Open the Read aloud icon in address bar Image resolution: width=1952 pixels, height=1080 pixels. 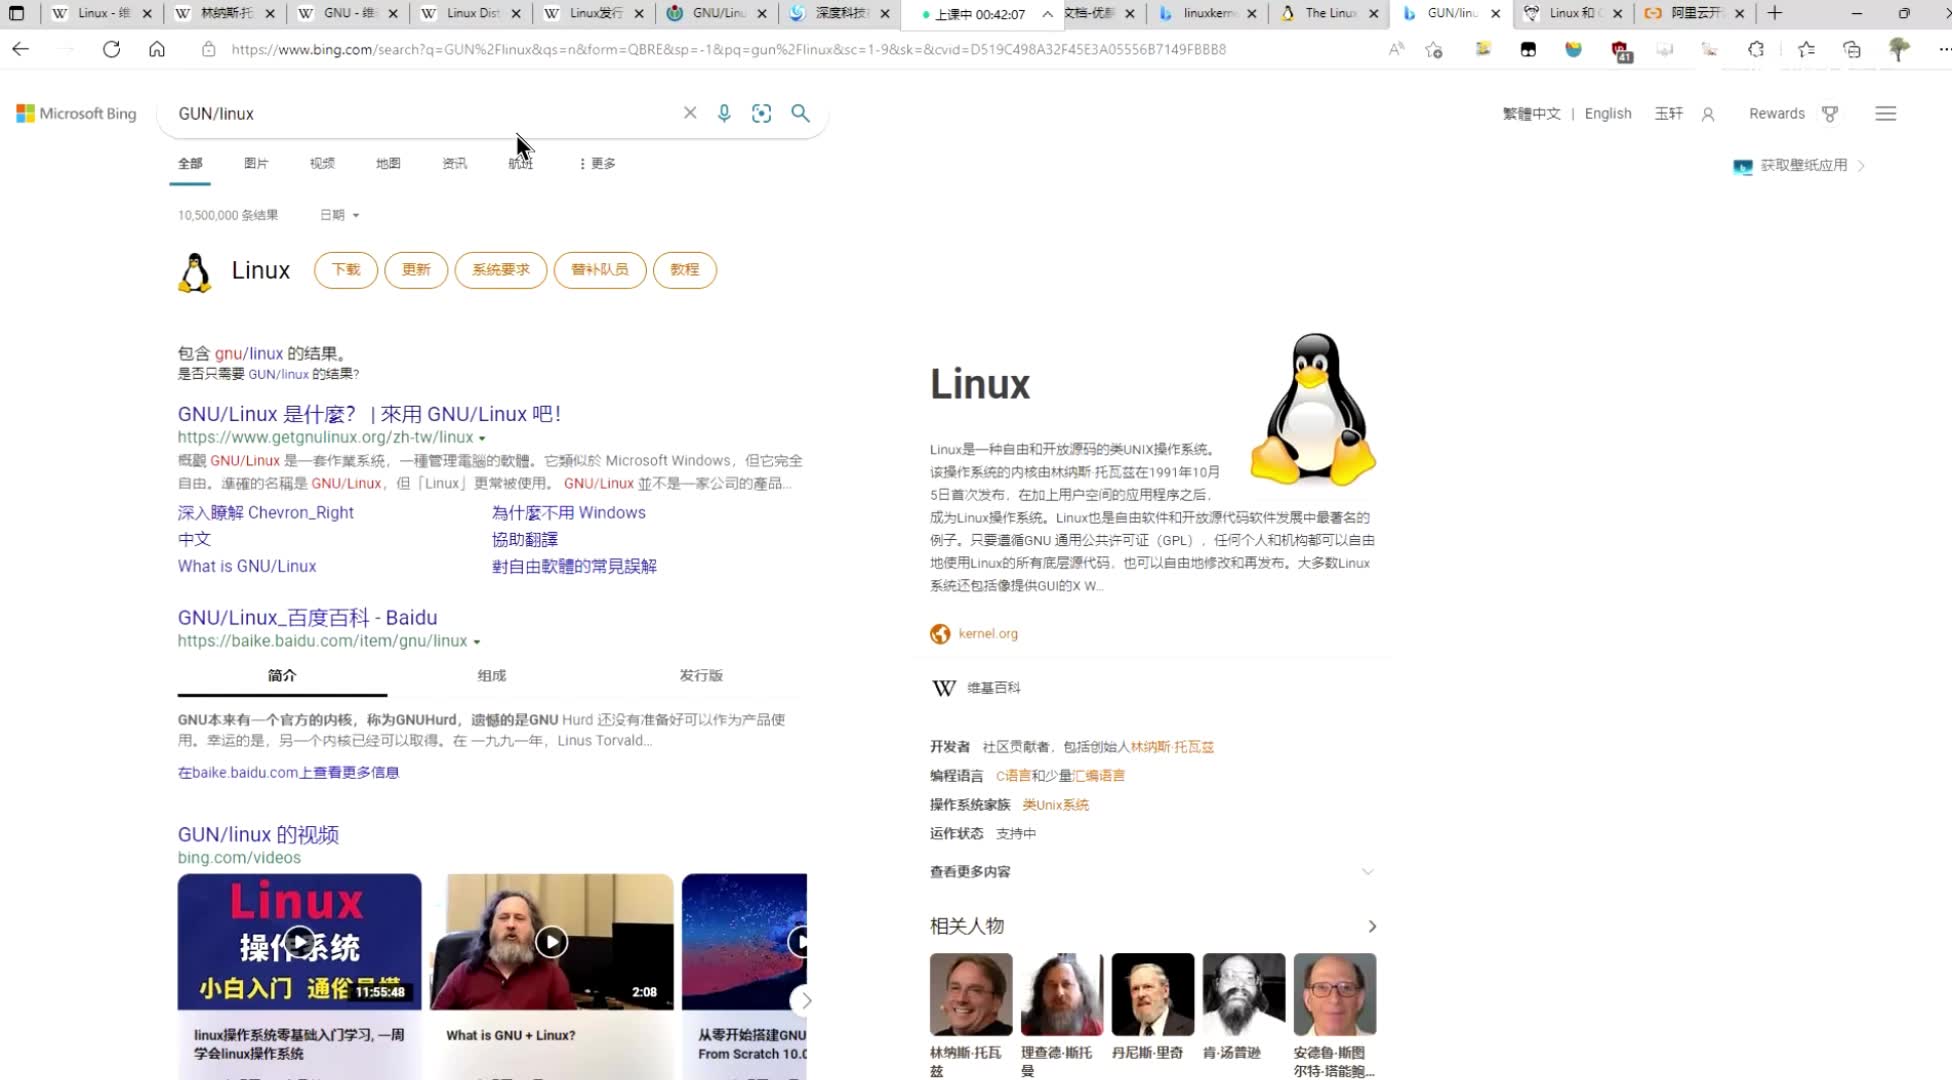[1396, 49]
